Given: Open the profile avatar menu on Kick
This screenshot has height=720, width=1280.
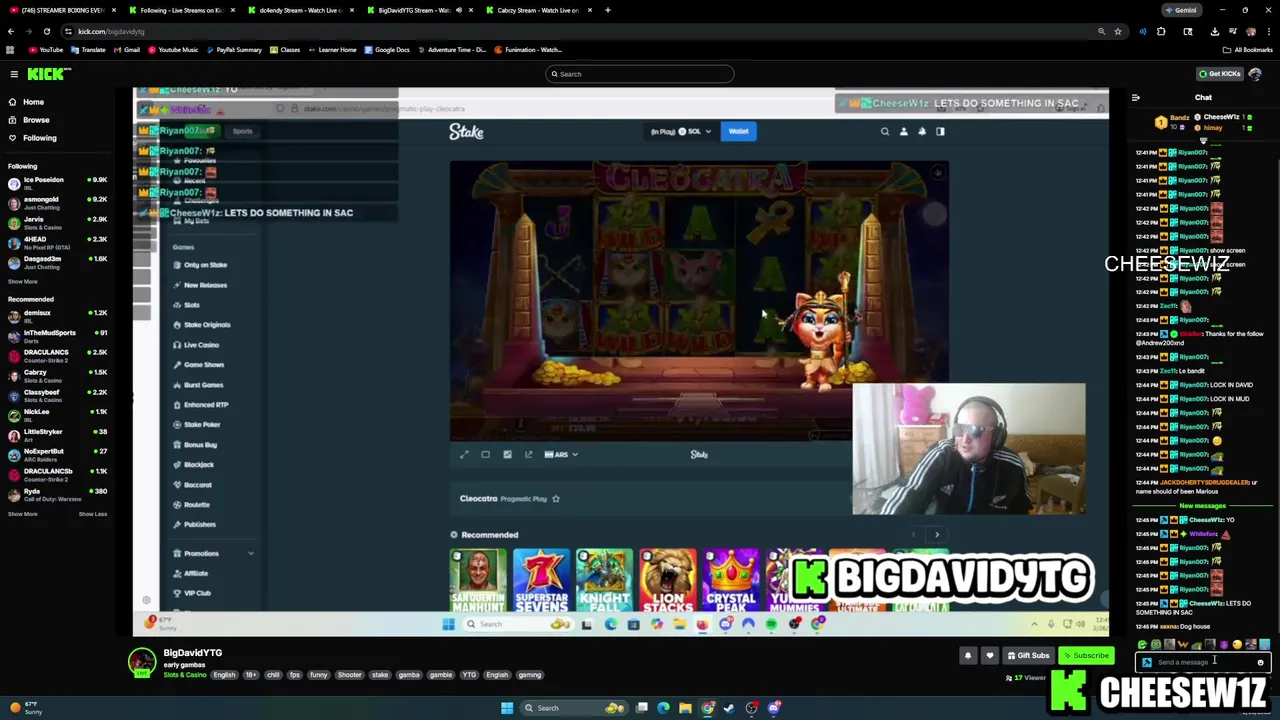Looking at the screenshot, I should click(x=1255, y=74).
